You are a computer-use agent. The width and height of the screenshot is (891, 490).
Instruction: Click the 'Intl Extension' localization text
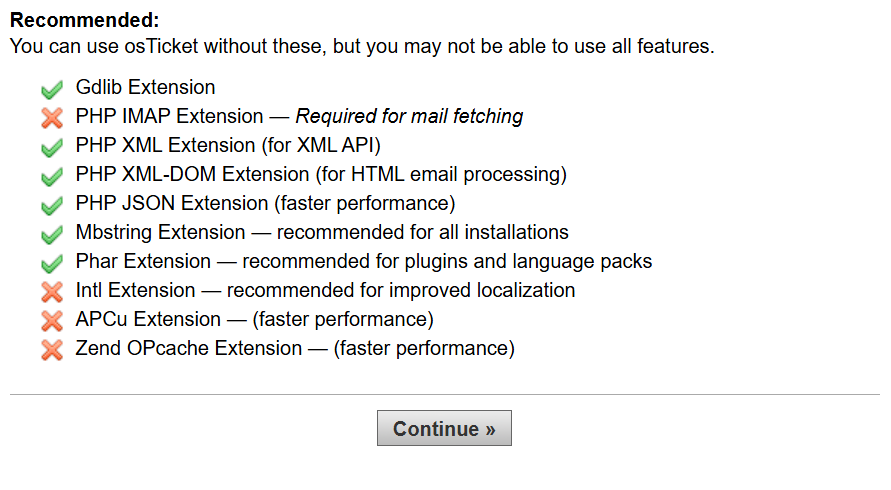pyautogui.click(x=325, y=291)
